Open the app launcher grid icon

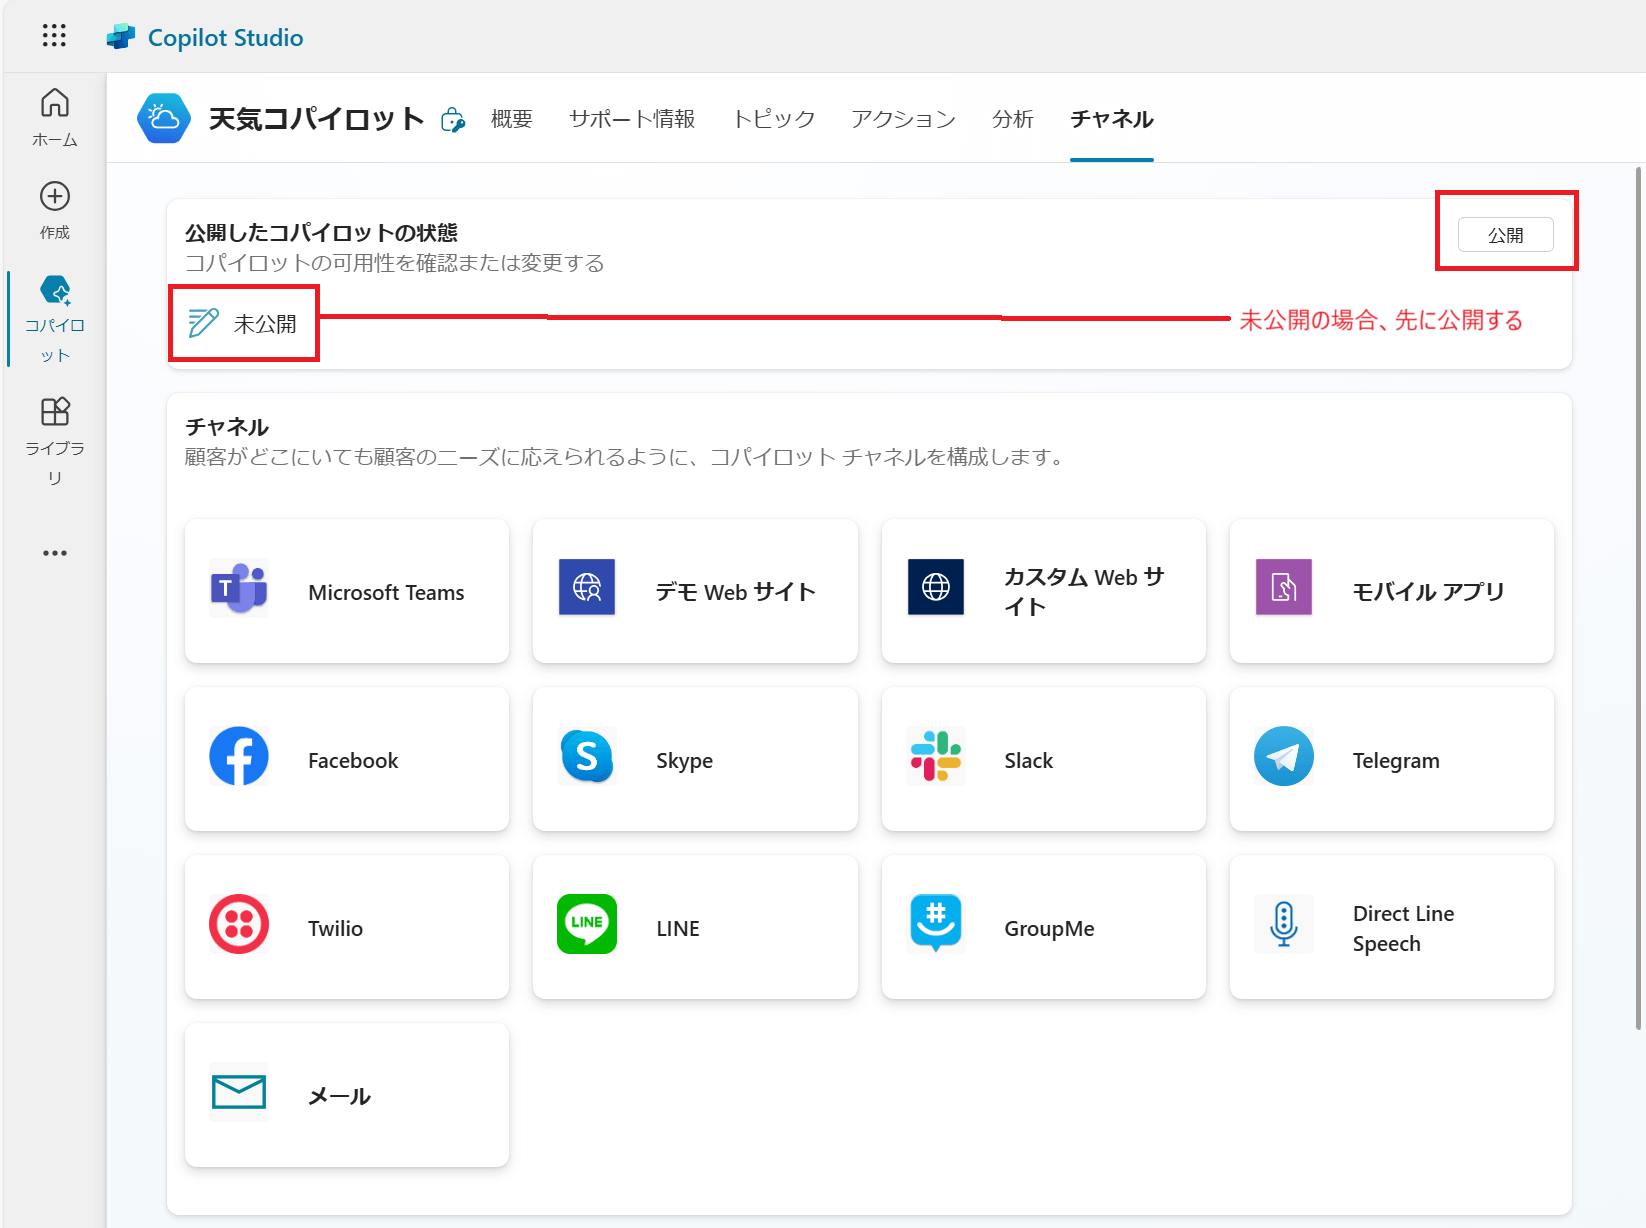[x=54, y=36]
